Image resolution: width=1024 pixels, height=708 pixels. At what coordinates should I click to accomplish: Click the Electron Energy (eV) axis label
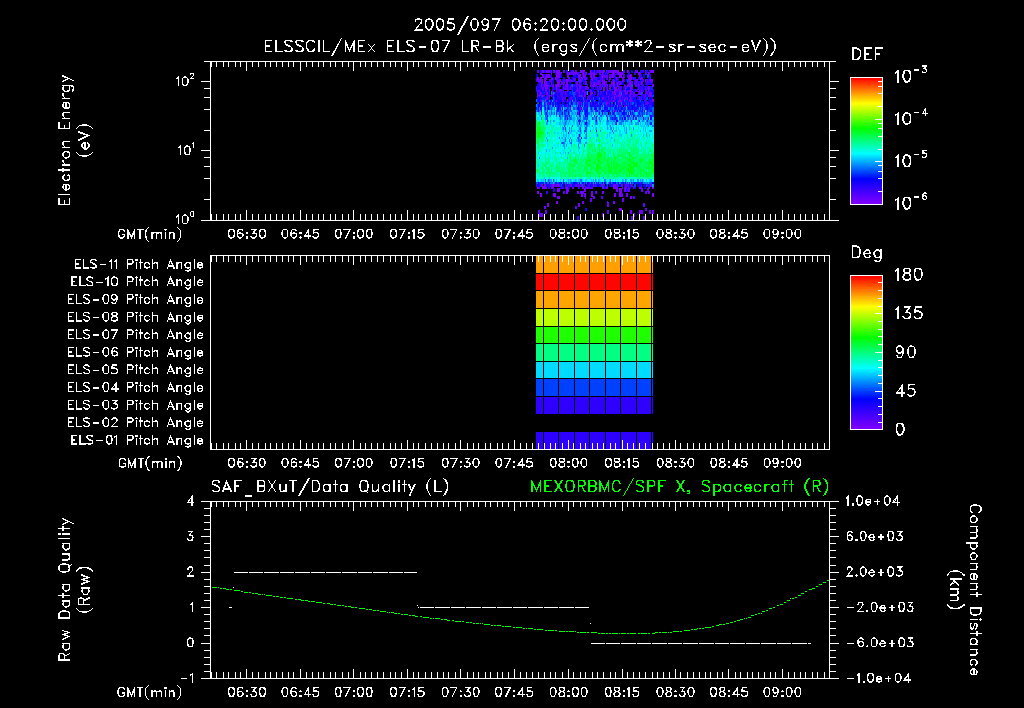coord(74,140)
